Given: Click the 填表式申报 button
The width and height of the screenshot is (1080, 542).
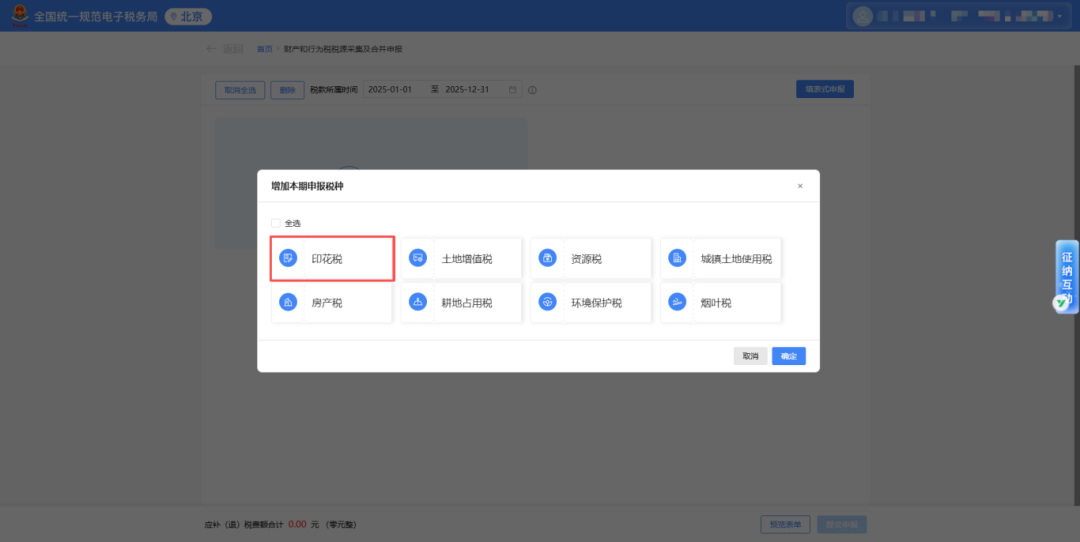Looking at the screenshot, I should (824, 89).
